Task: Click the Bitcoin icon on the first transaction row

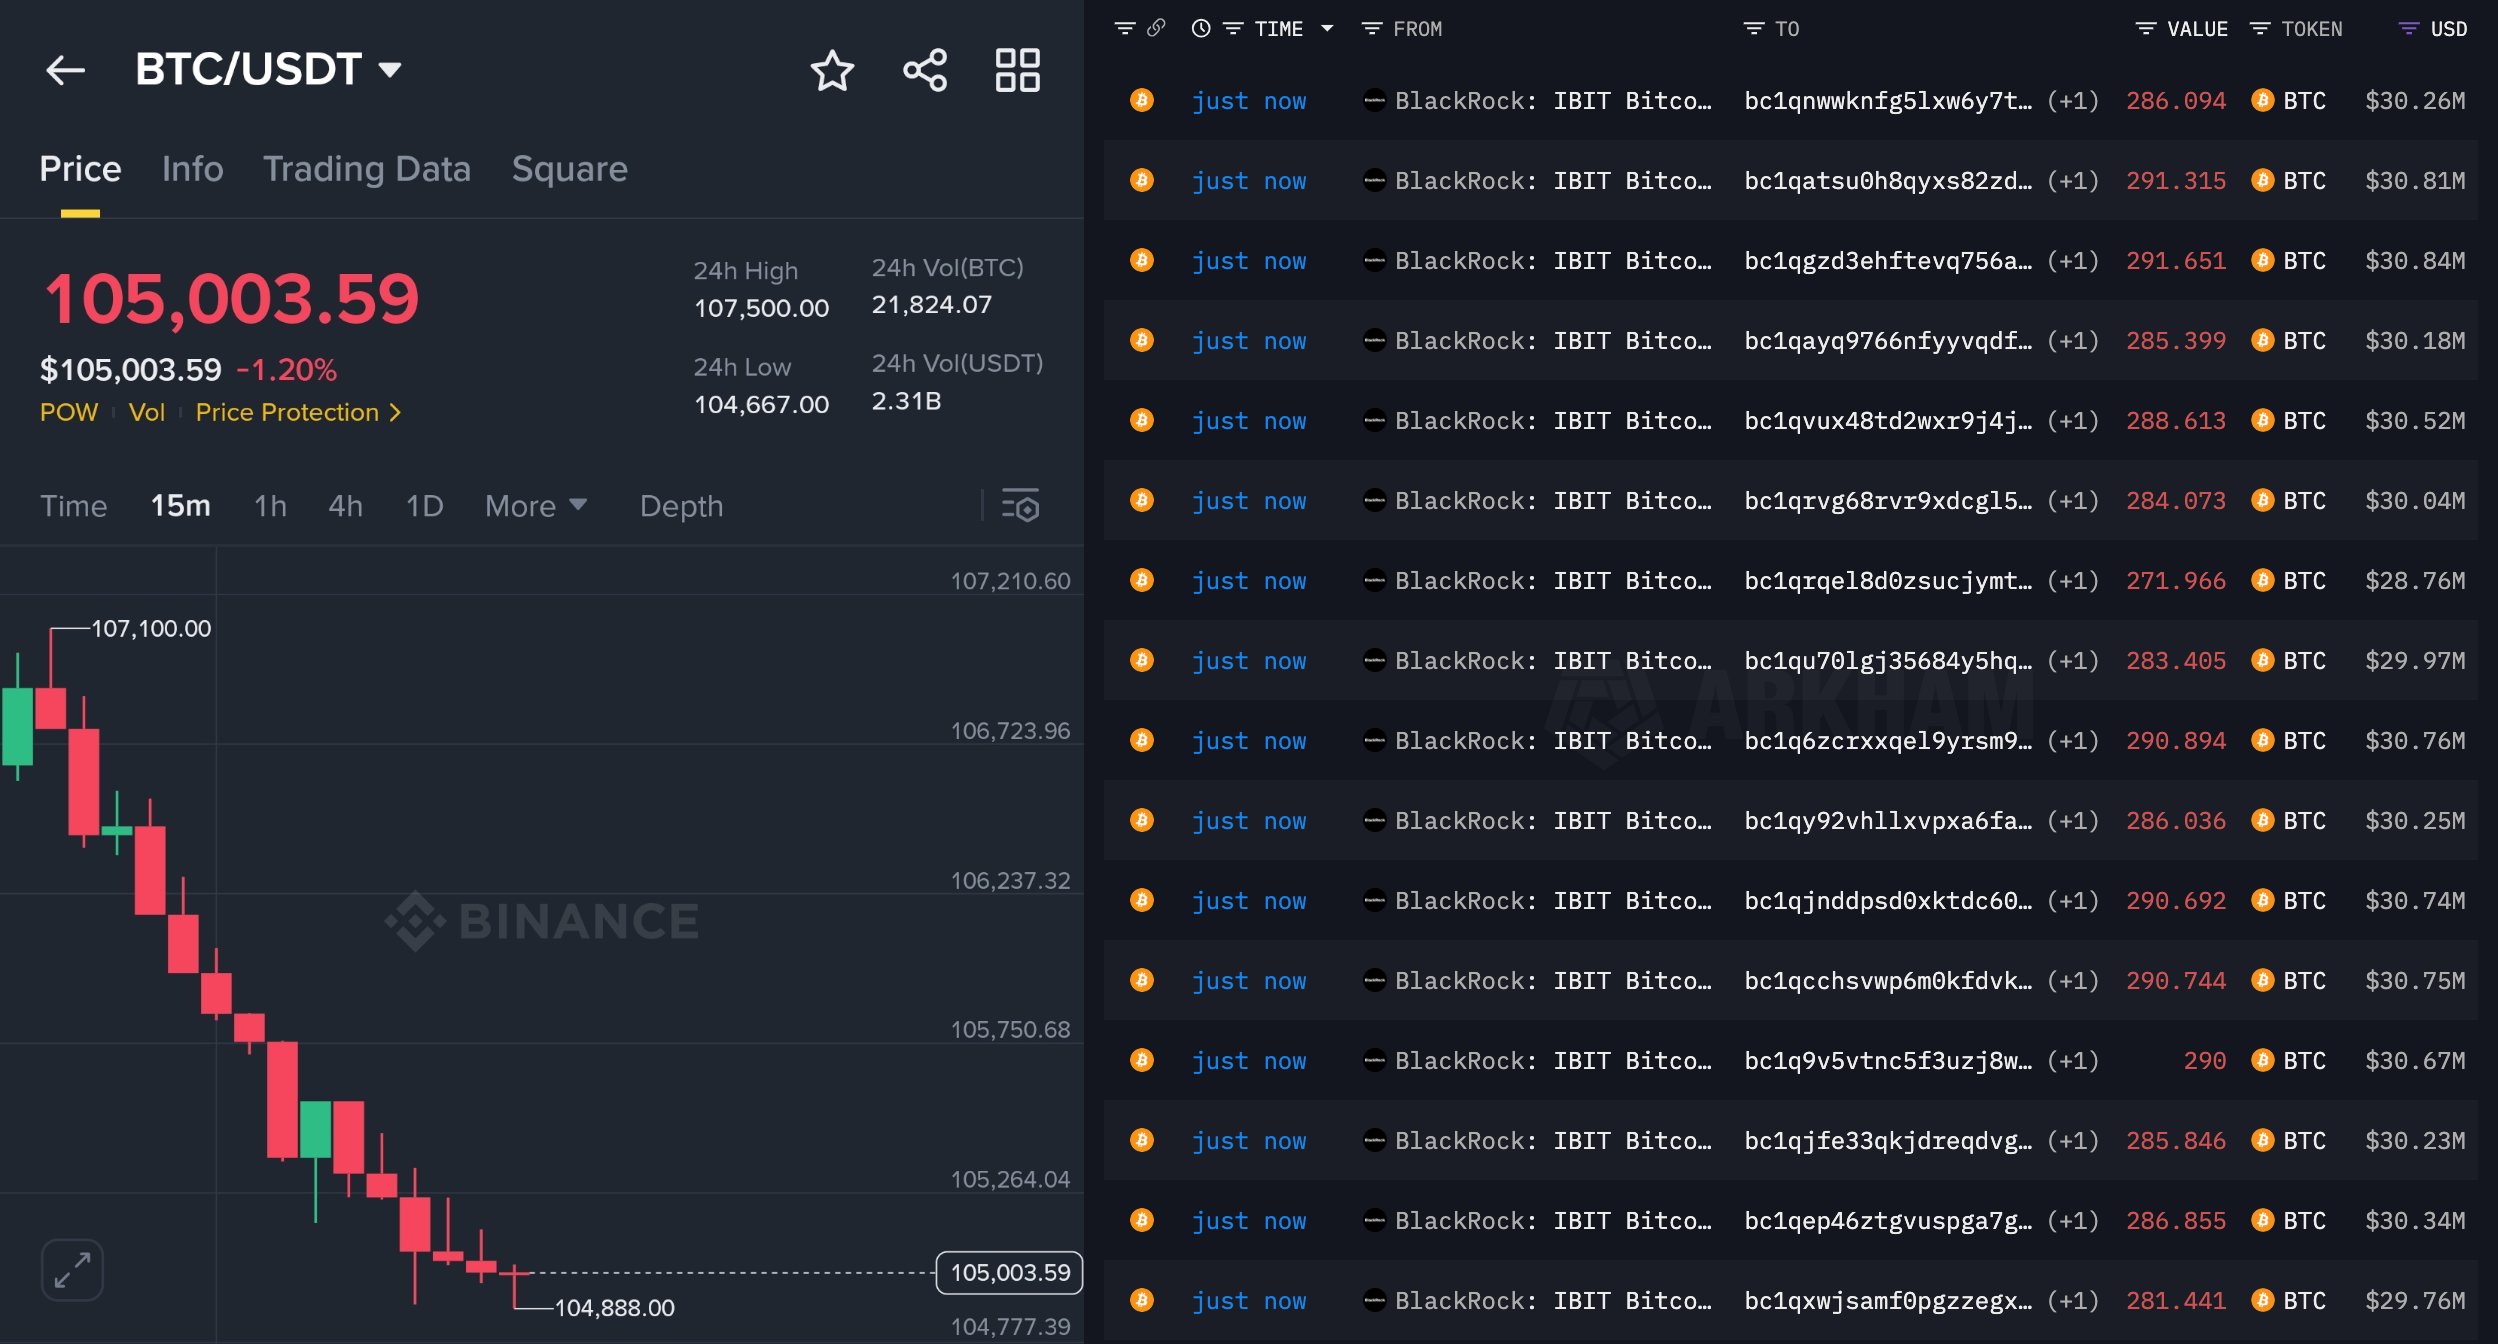Action: click(x=1141, y=100)
